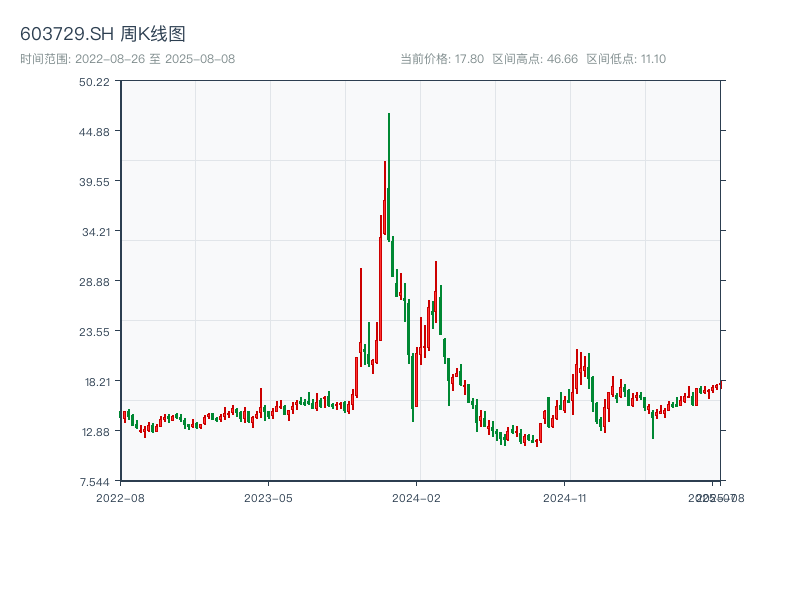
Task: Click the x-axis label 2024-11
Action: click(x=564, y=498)
